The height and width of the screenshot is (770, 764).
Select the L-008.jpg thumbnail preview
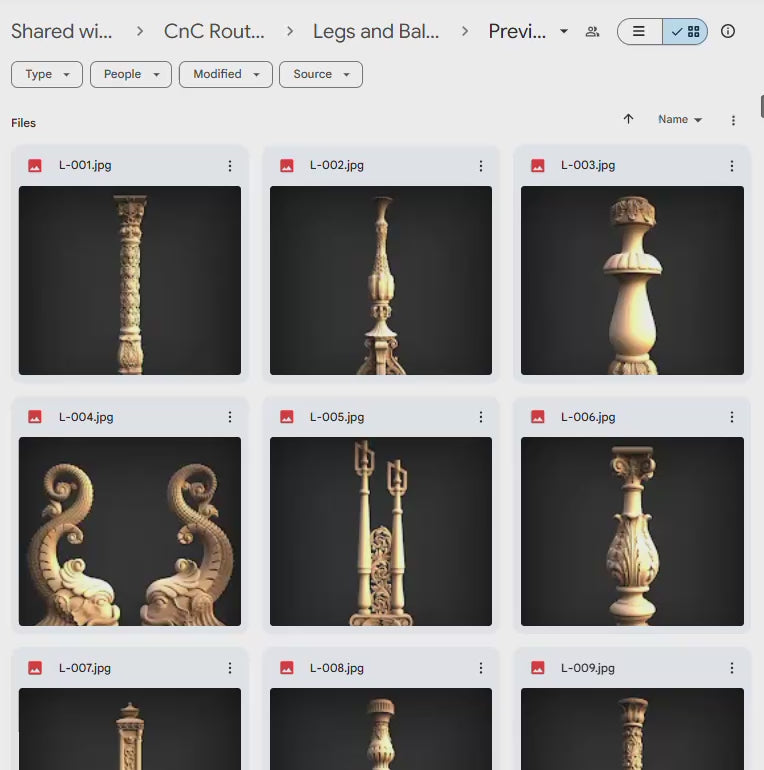(x=381, y=729)
